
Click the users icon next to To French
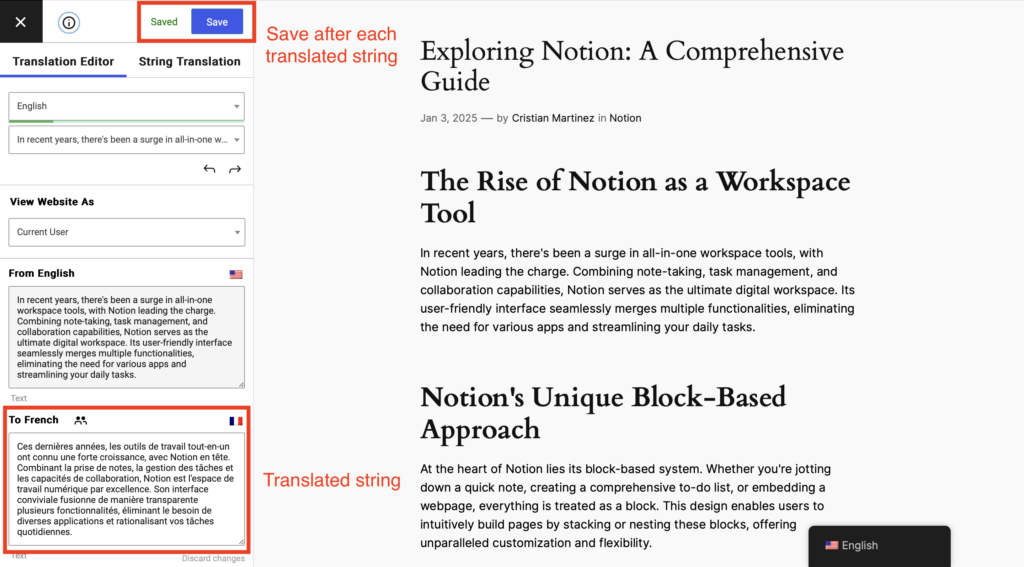[x=80, y=420]
